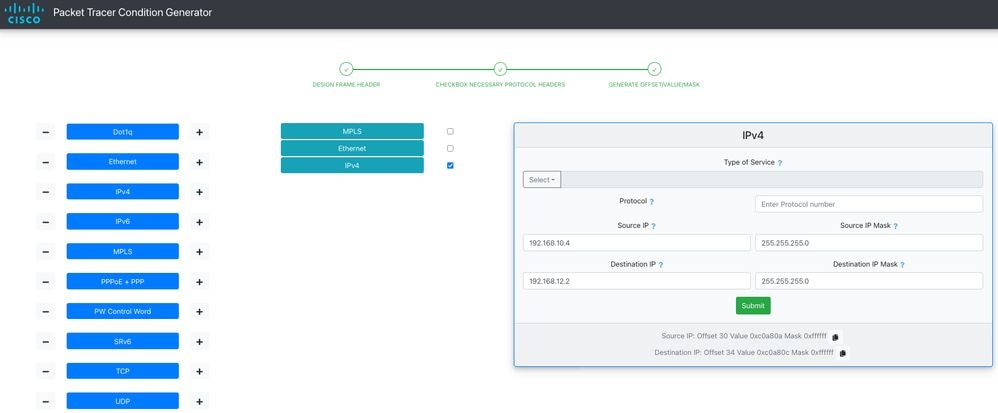Go to Generate Offset/Value/Mask step
This screenshot has width=998, height=413.
[654, 69]
